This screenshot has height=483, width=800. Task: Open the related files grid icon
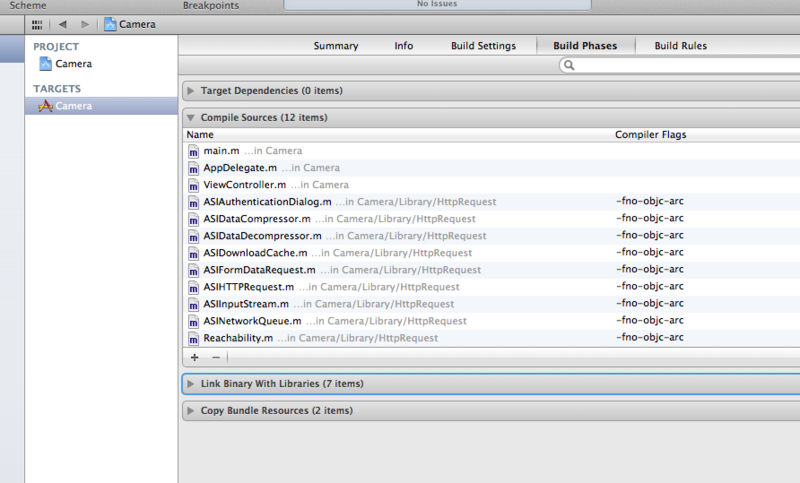click(37, 24)
